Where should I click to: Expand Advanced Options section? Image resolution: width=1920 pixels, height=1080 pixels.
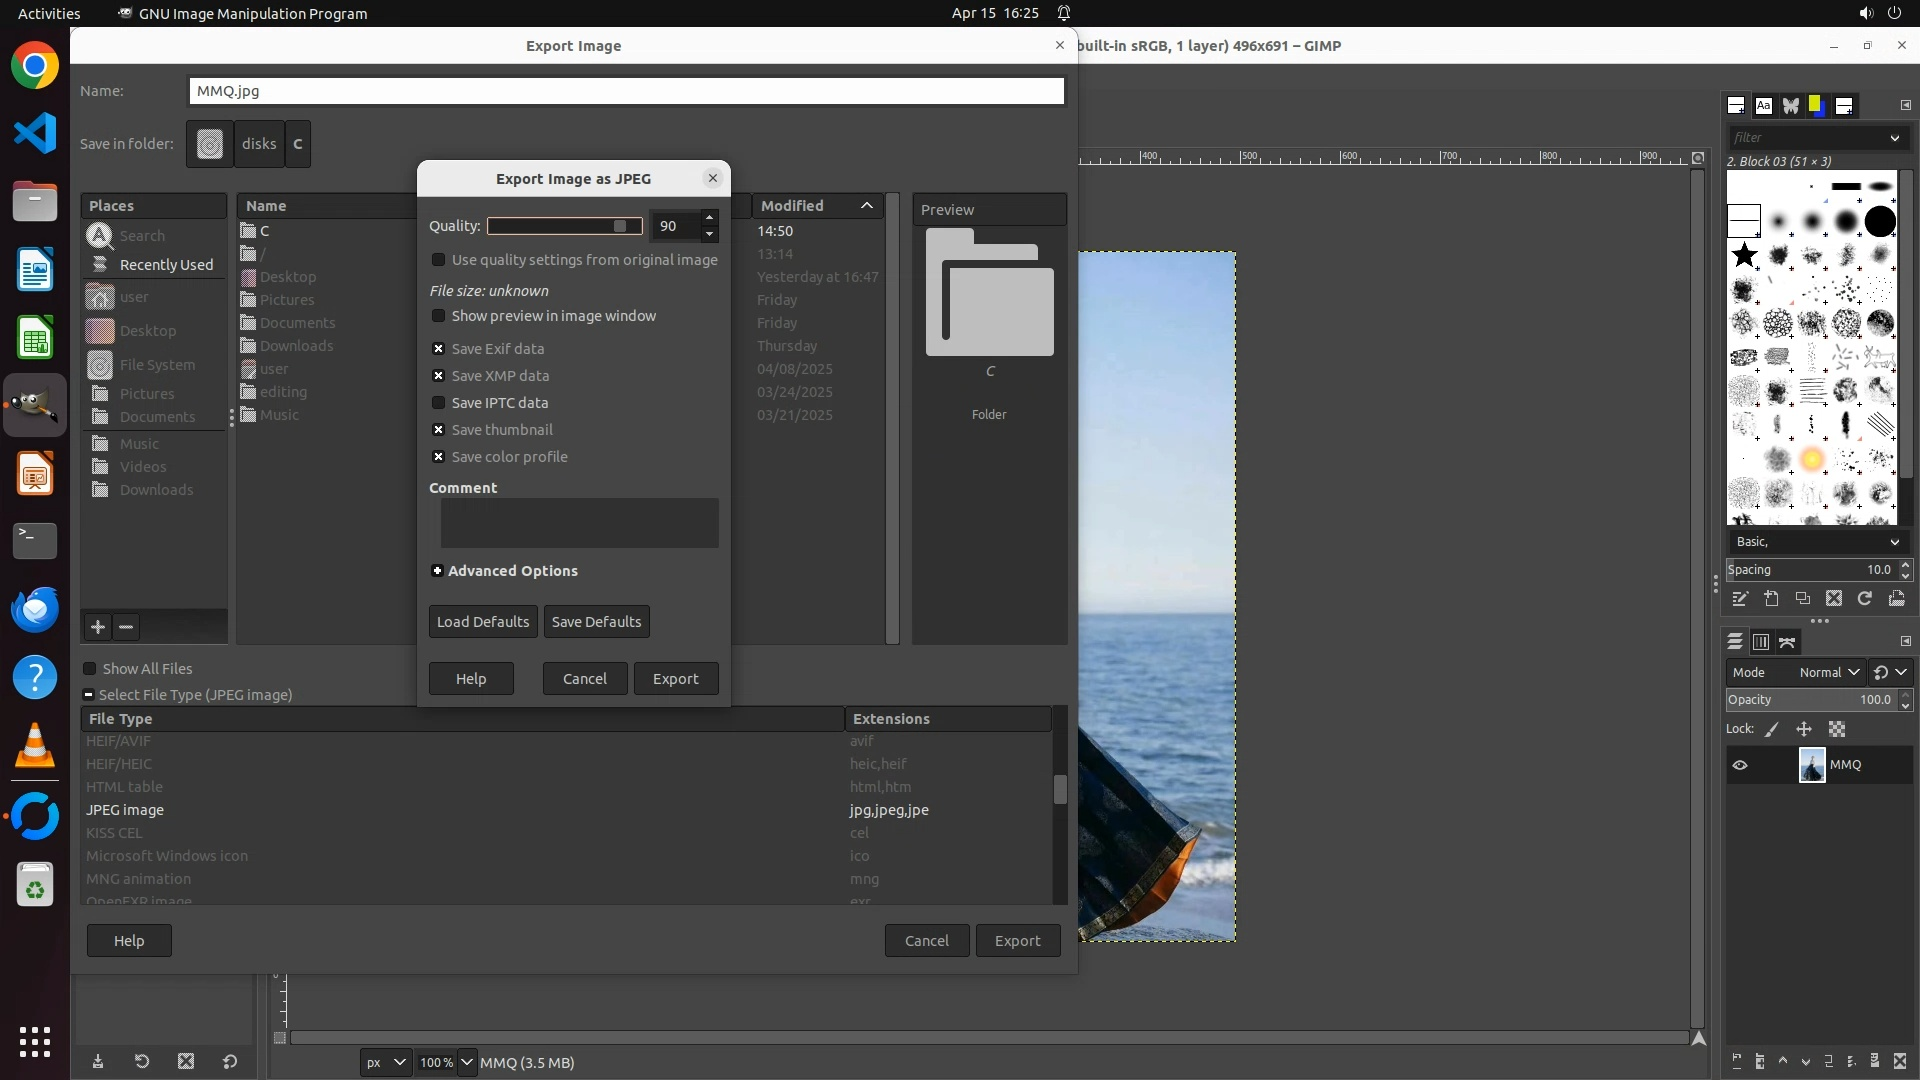[x=437, y=571]
